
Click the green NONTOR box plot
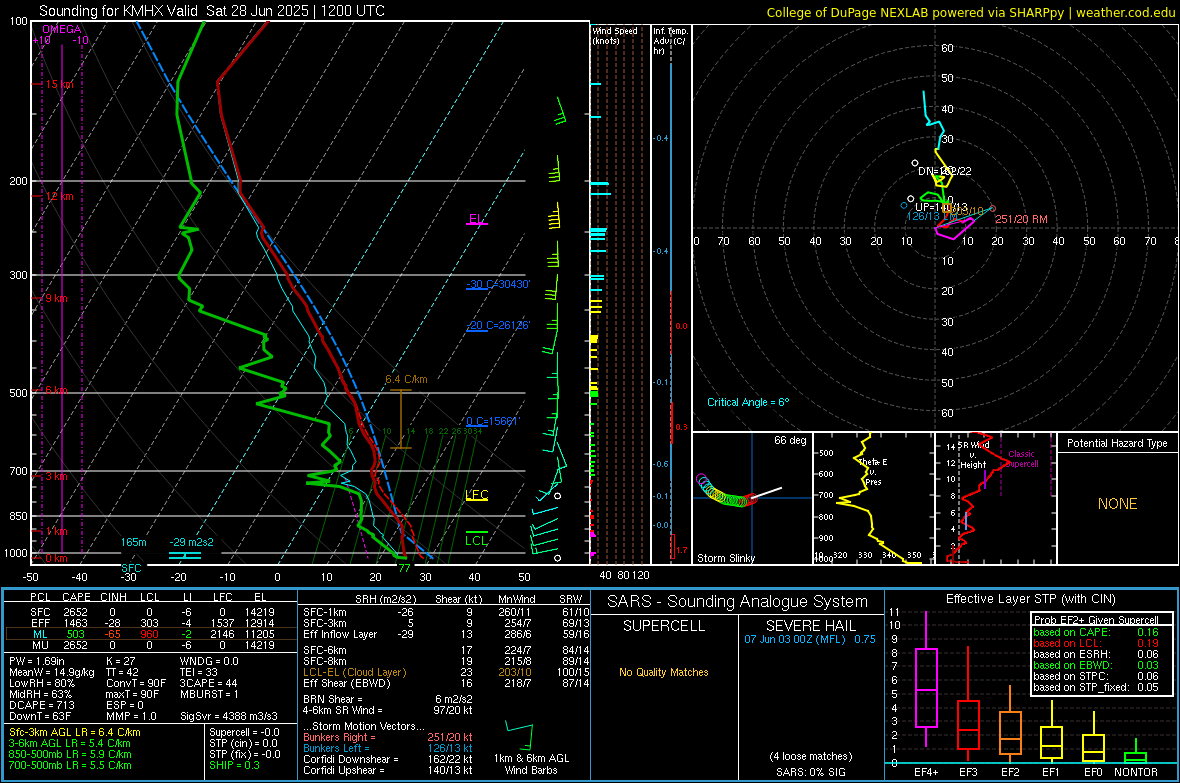[1136, 751]
